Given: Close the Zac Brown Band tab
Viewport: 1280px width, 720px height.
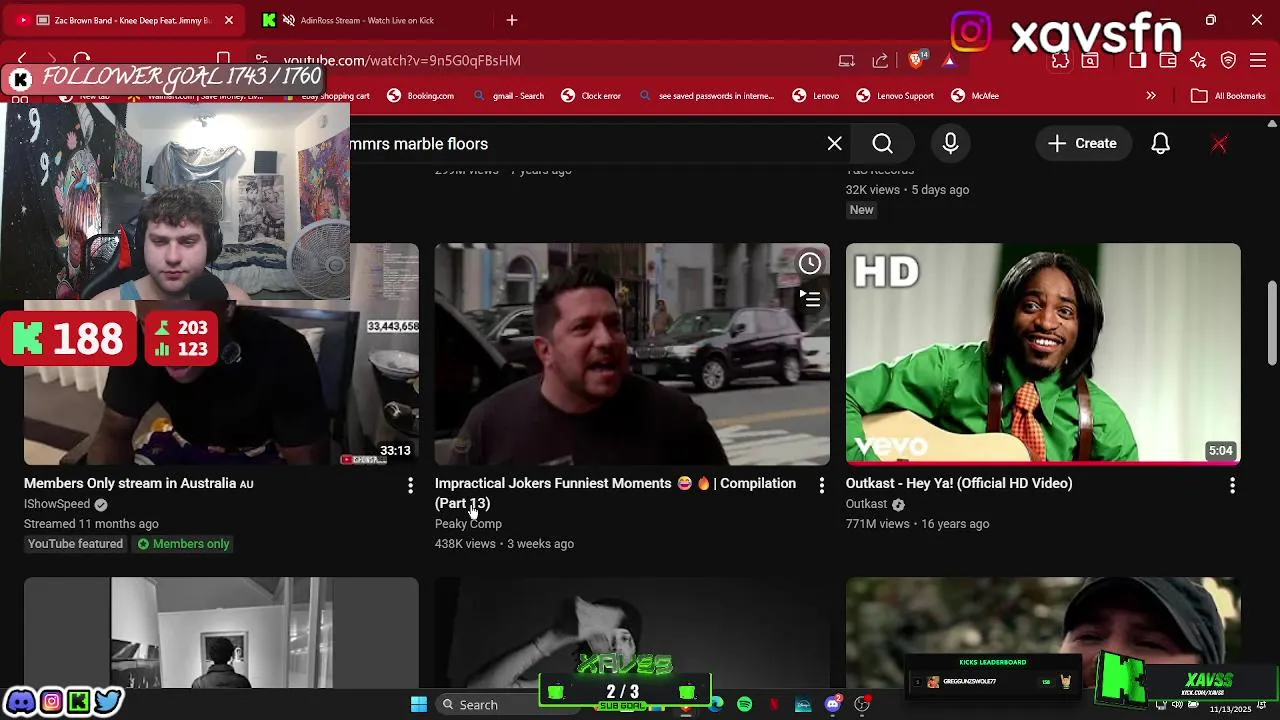Looking at the screenshot, I should (228, 20).
